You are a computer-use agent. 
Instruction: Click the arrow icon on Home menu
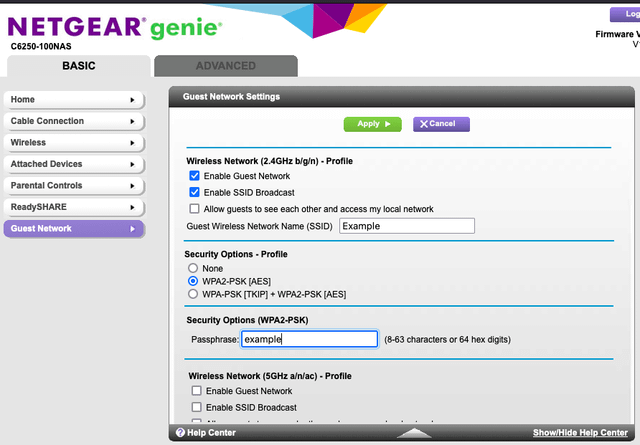click(x=132, y=100)
